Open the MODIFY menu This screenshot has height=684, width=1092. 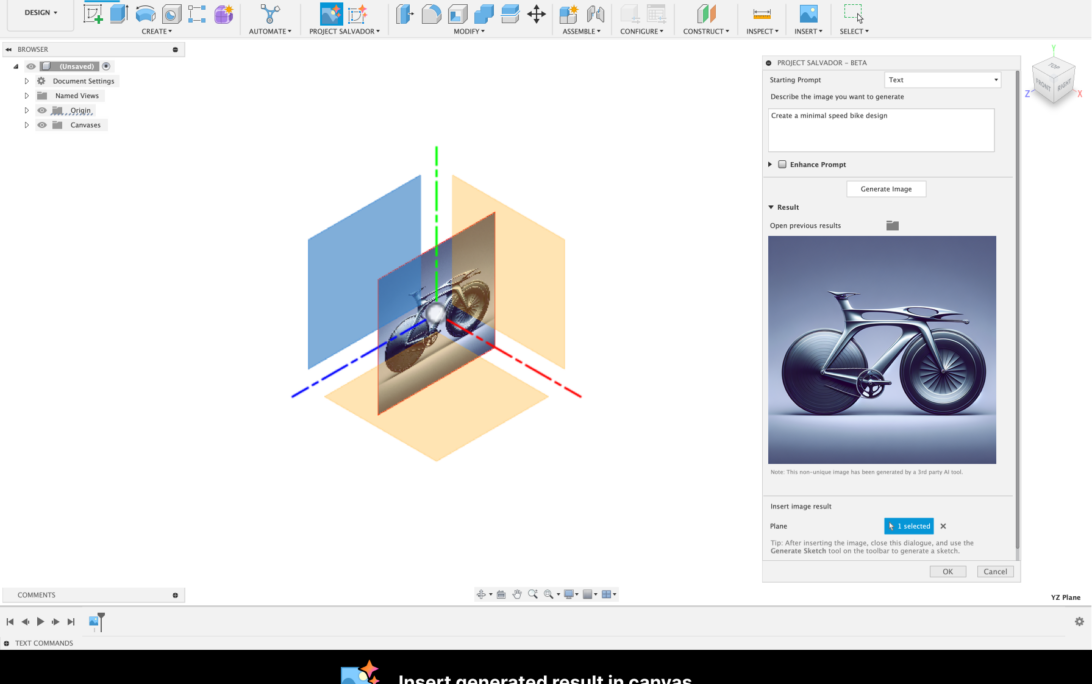tap(468, 32)
